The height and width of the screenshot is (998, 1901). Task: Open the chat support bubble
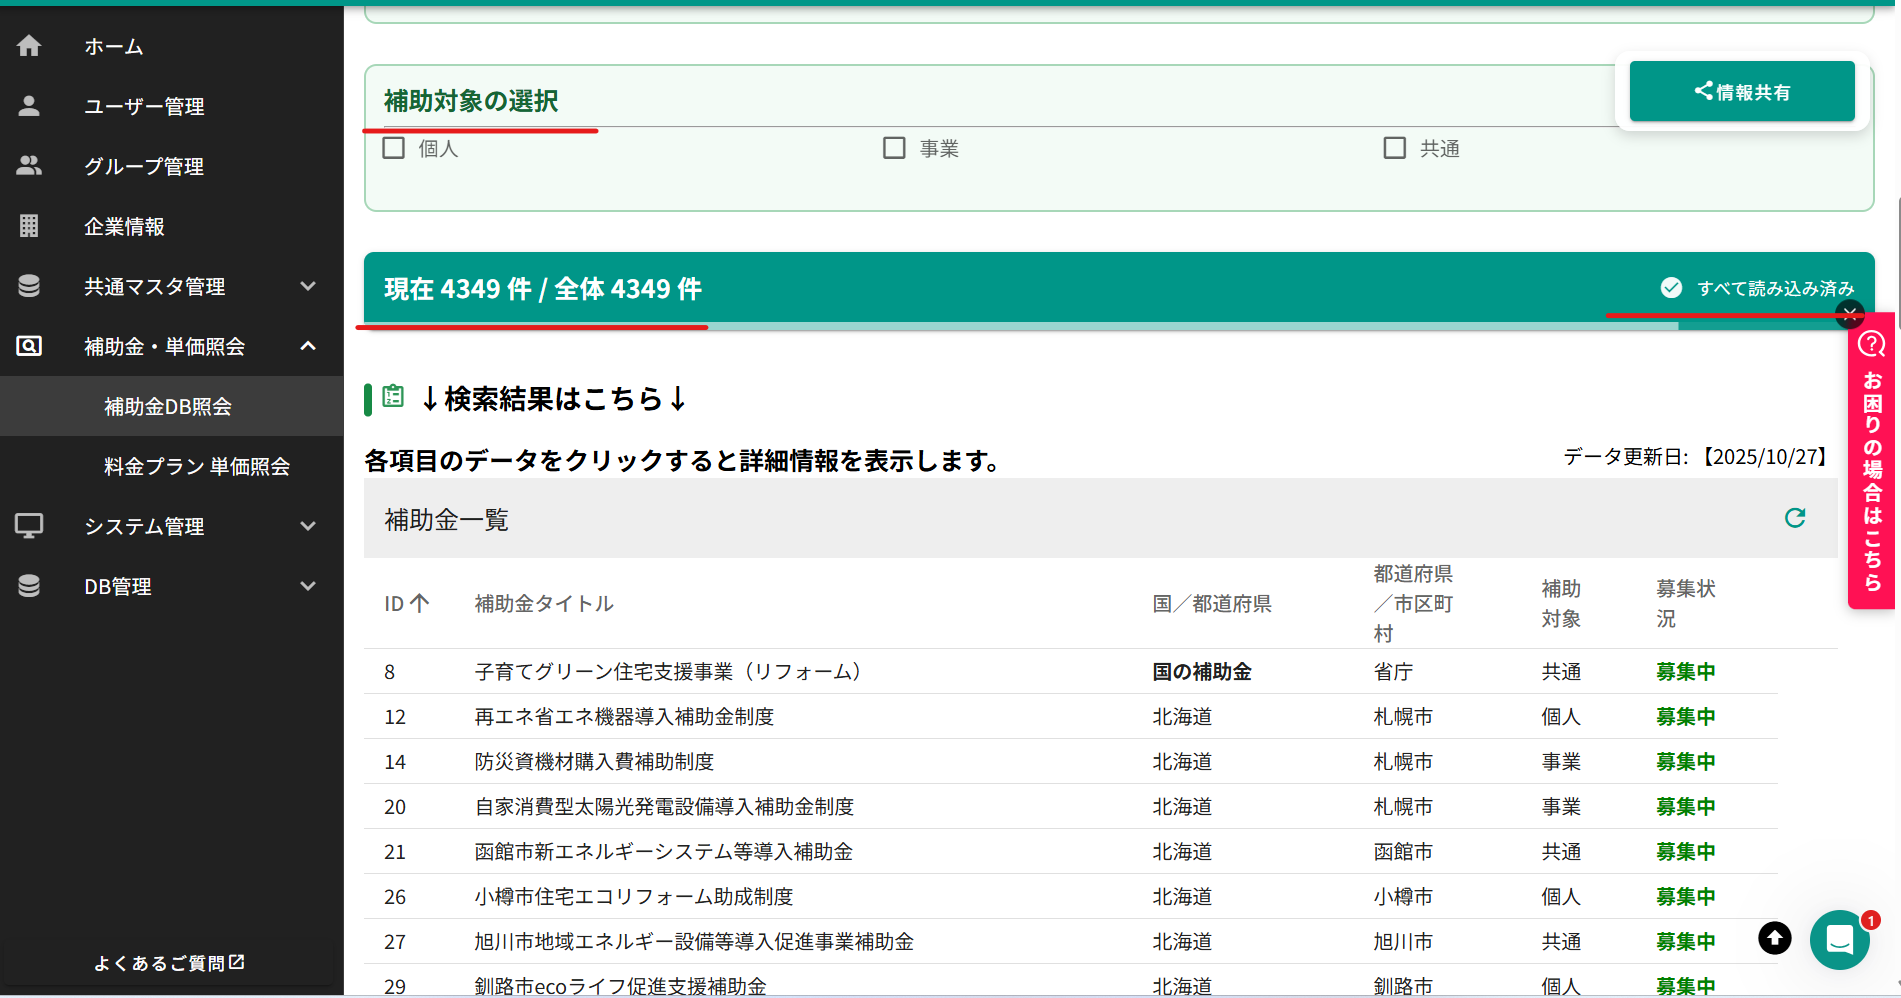tap(1839, 939)
